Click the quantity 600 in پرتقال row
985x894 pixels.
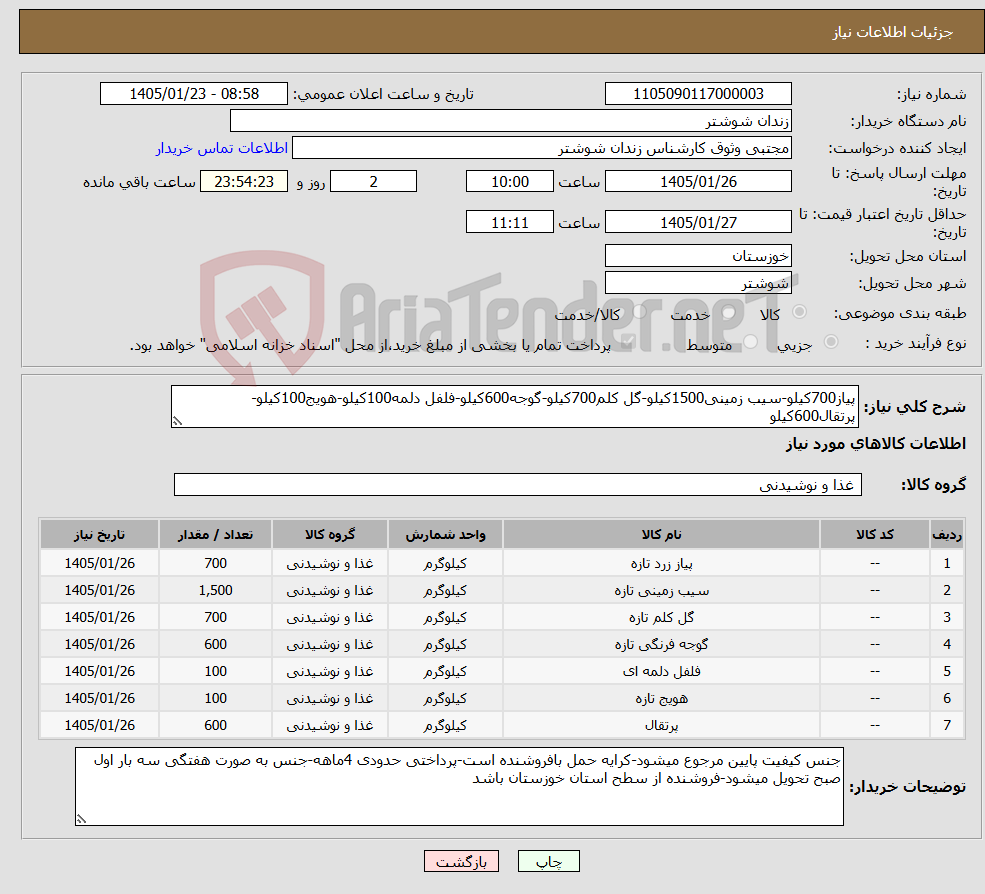[215, 726]
